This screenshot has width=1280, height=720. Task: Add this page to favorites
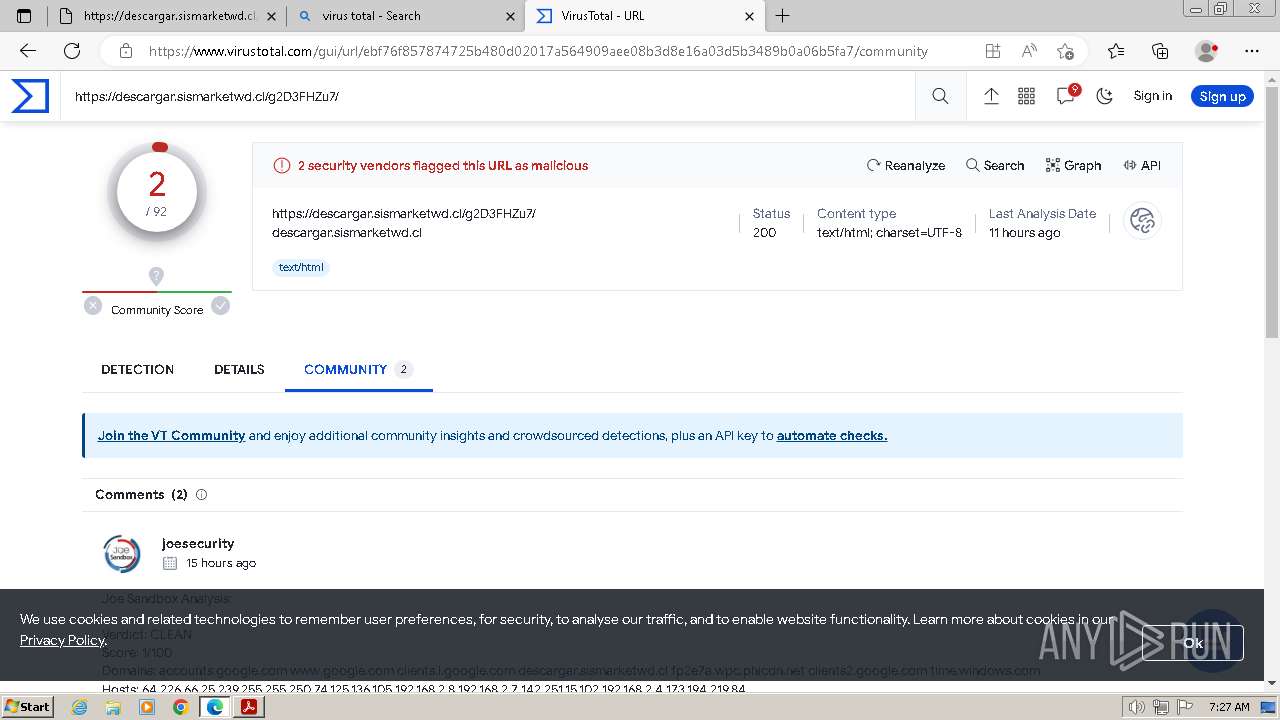[x=1065, y=51]
